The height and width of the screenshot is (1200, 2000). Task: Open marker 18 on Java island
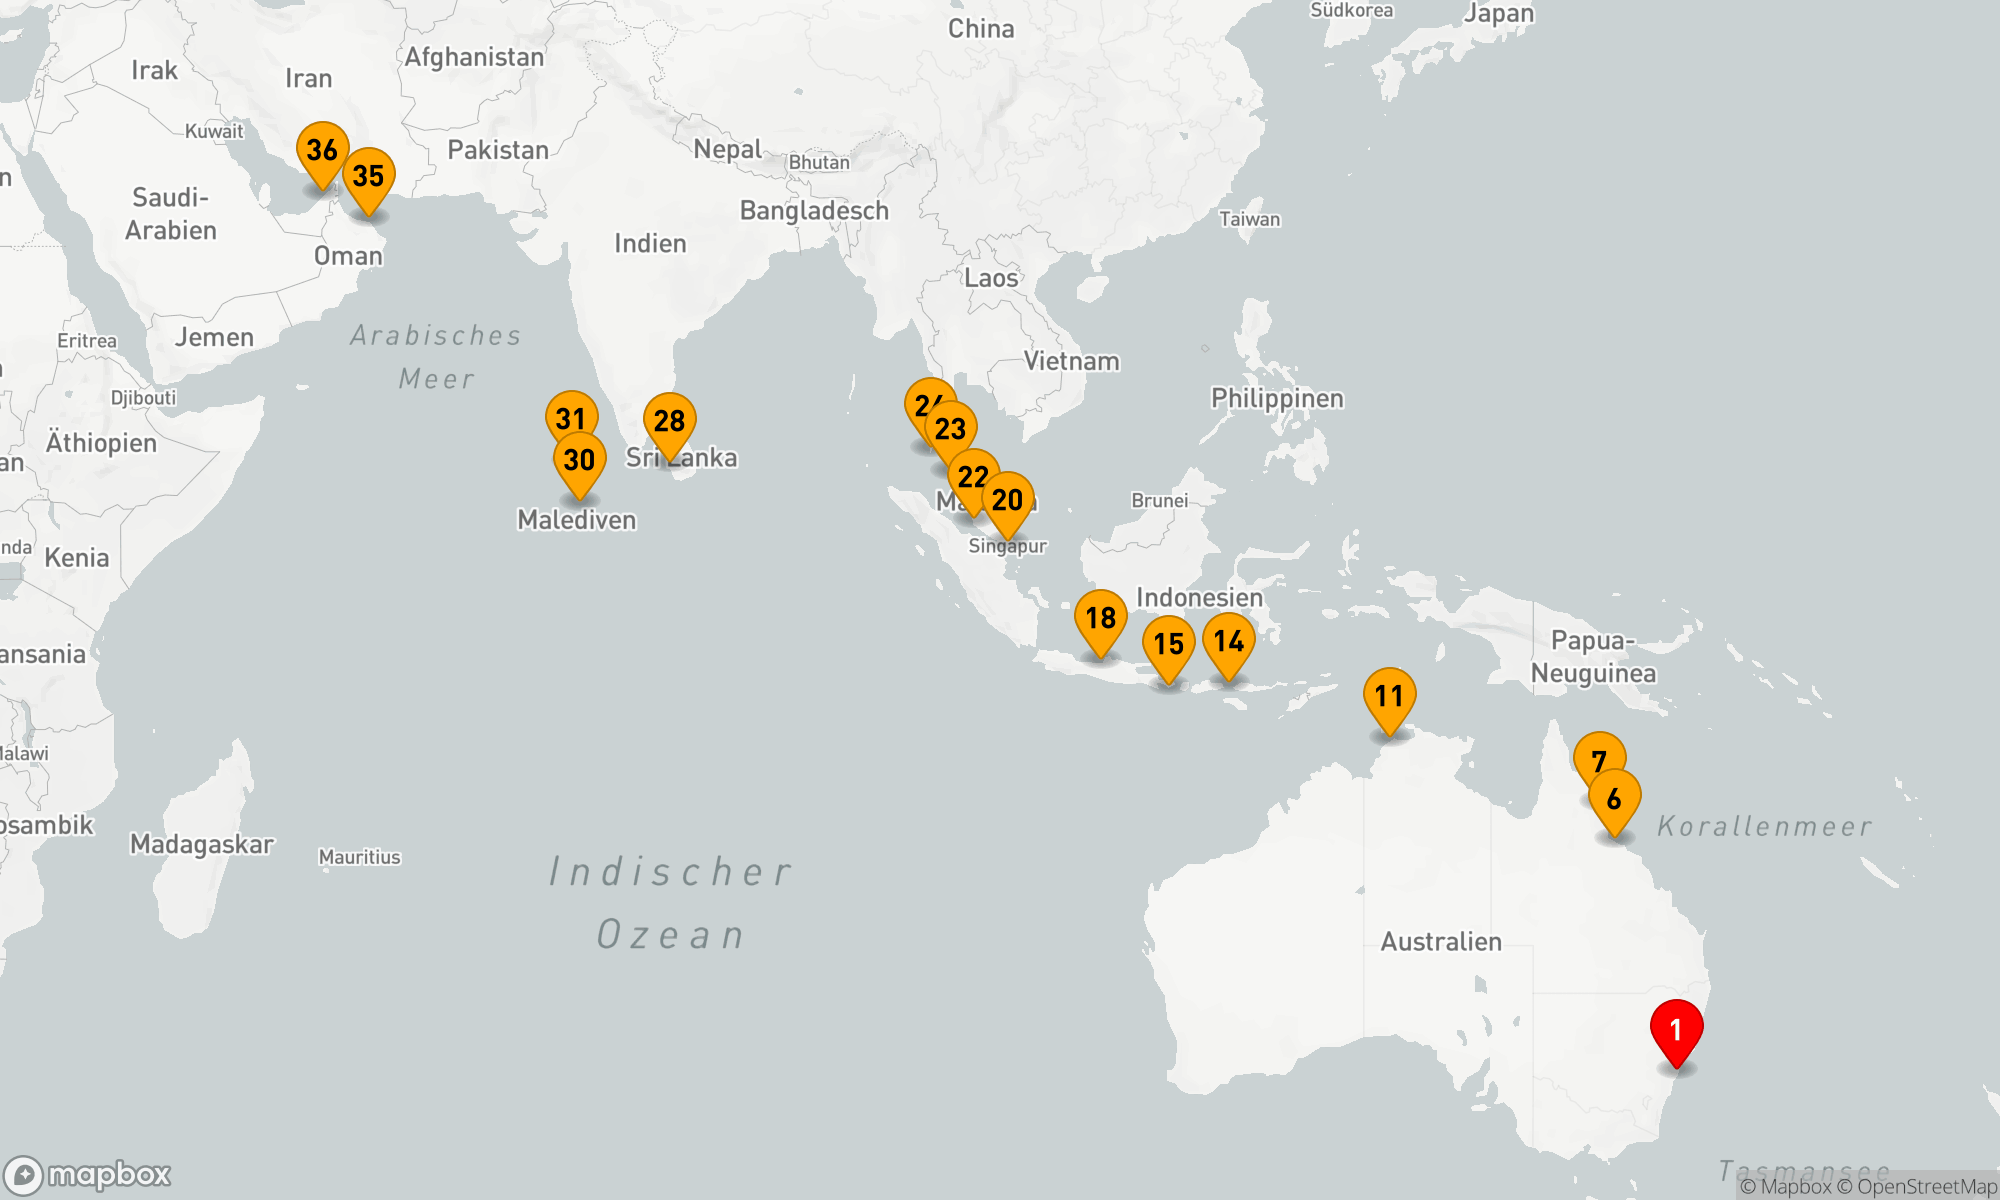[1100, 619]
